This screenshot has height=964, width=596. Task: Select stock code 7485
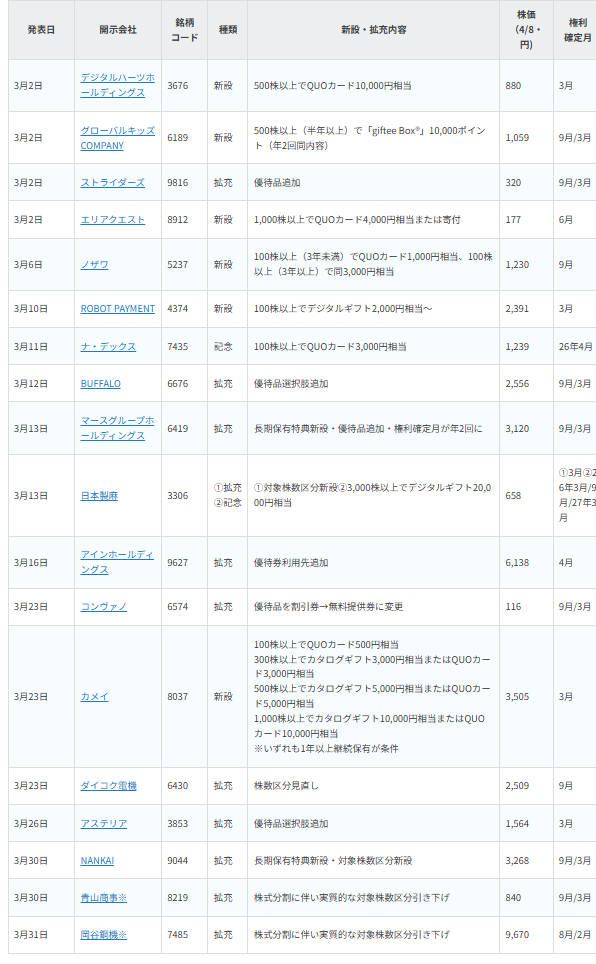(x=178, y=934)
